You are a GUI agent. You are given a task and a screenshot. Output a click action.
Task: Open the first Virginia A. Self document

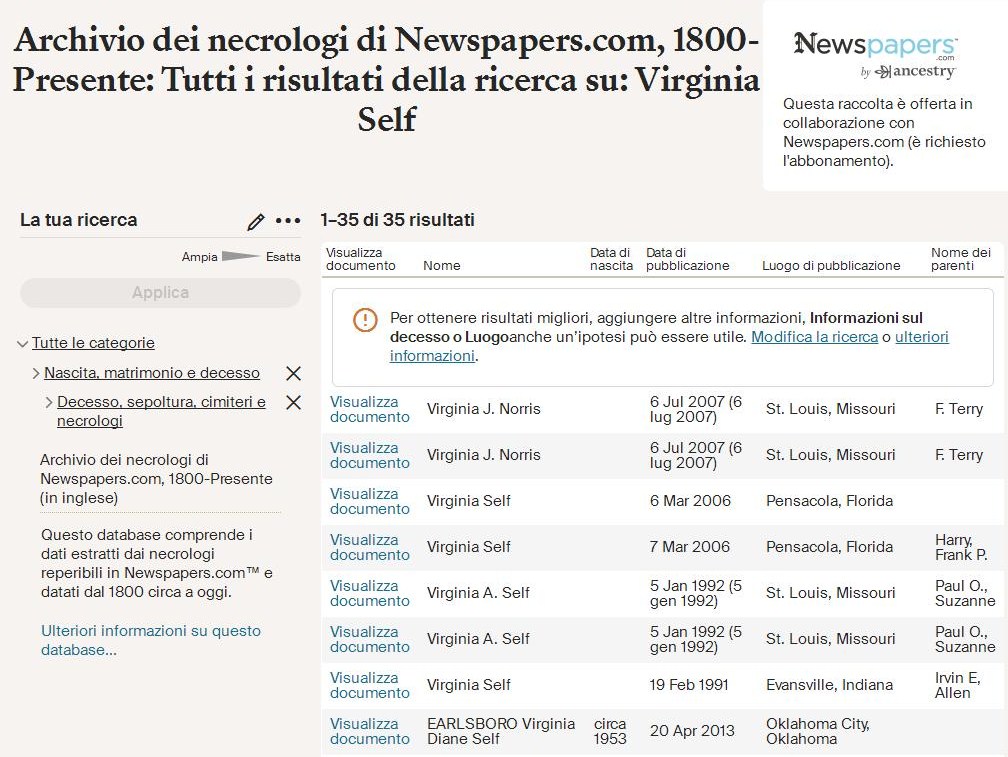click(x=370, y=593)
